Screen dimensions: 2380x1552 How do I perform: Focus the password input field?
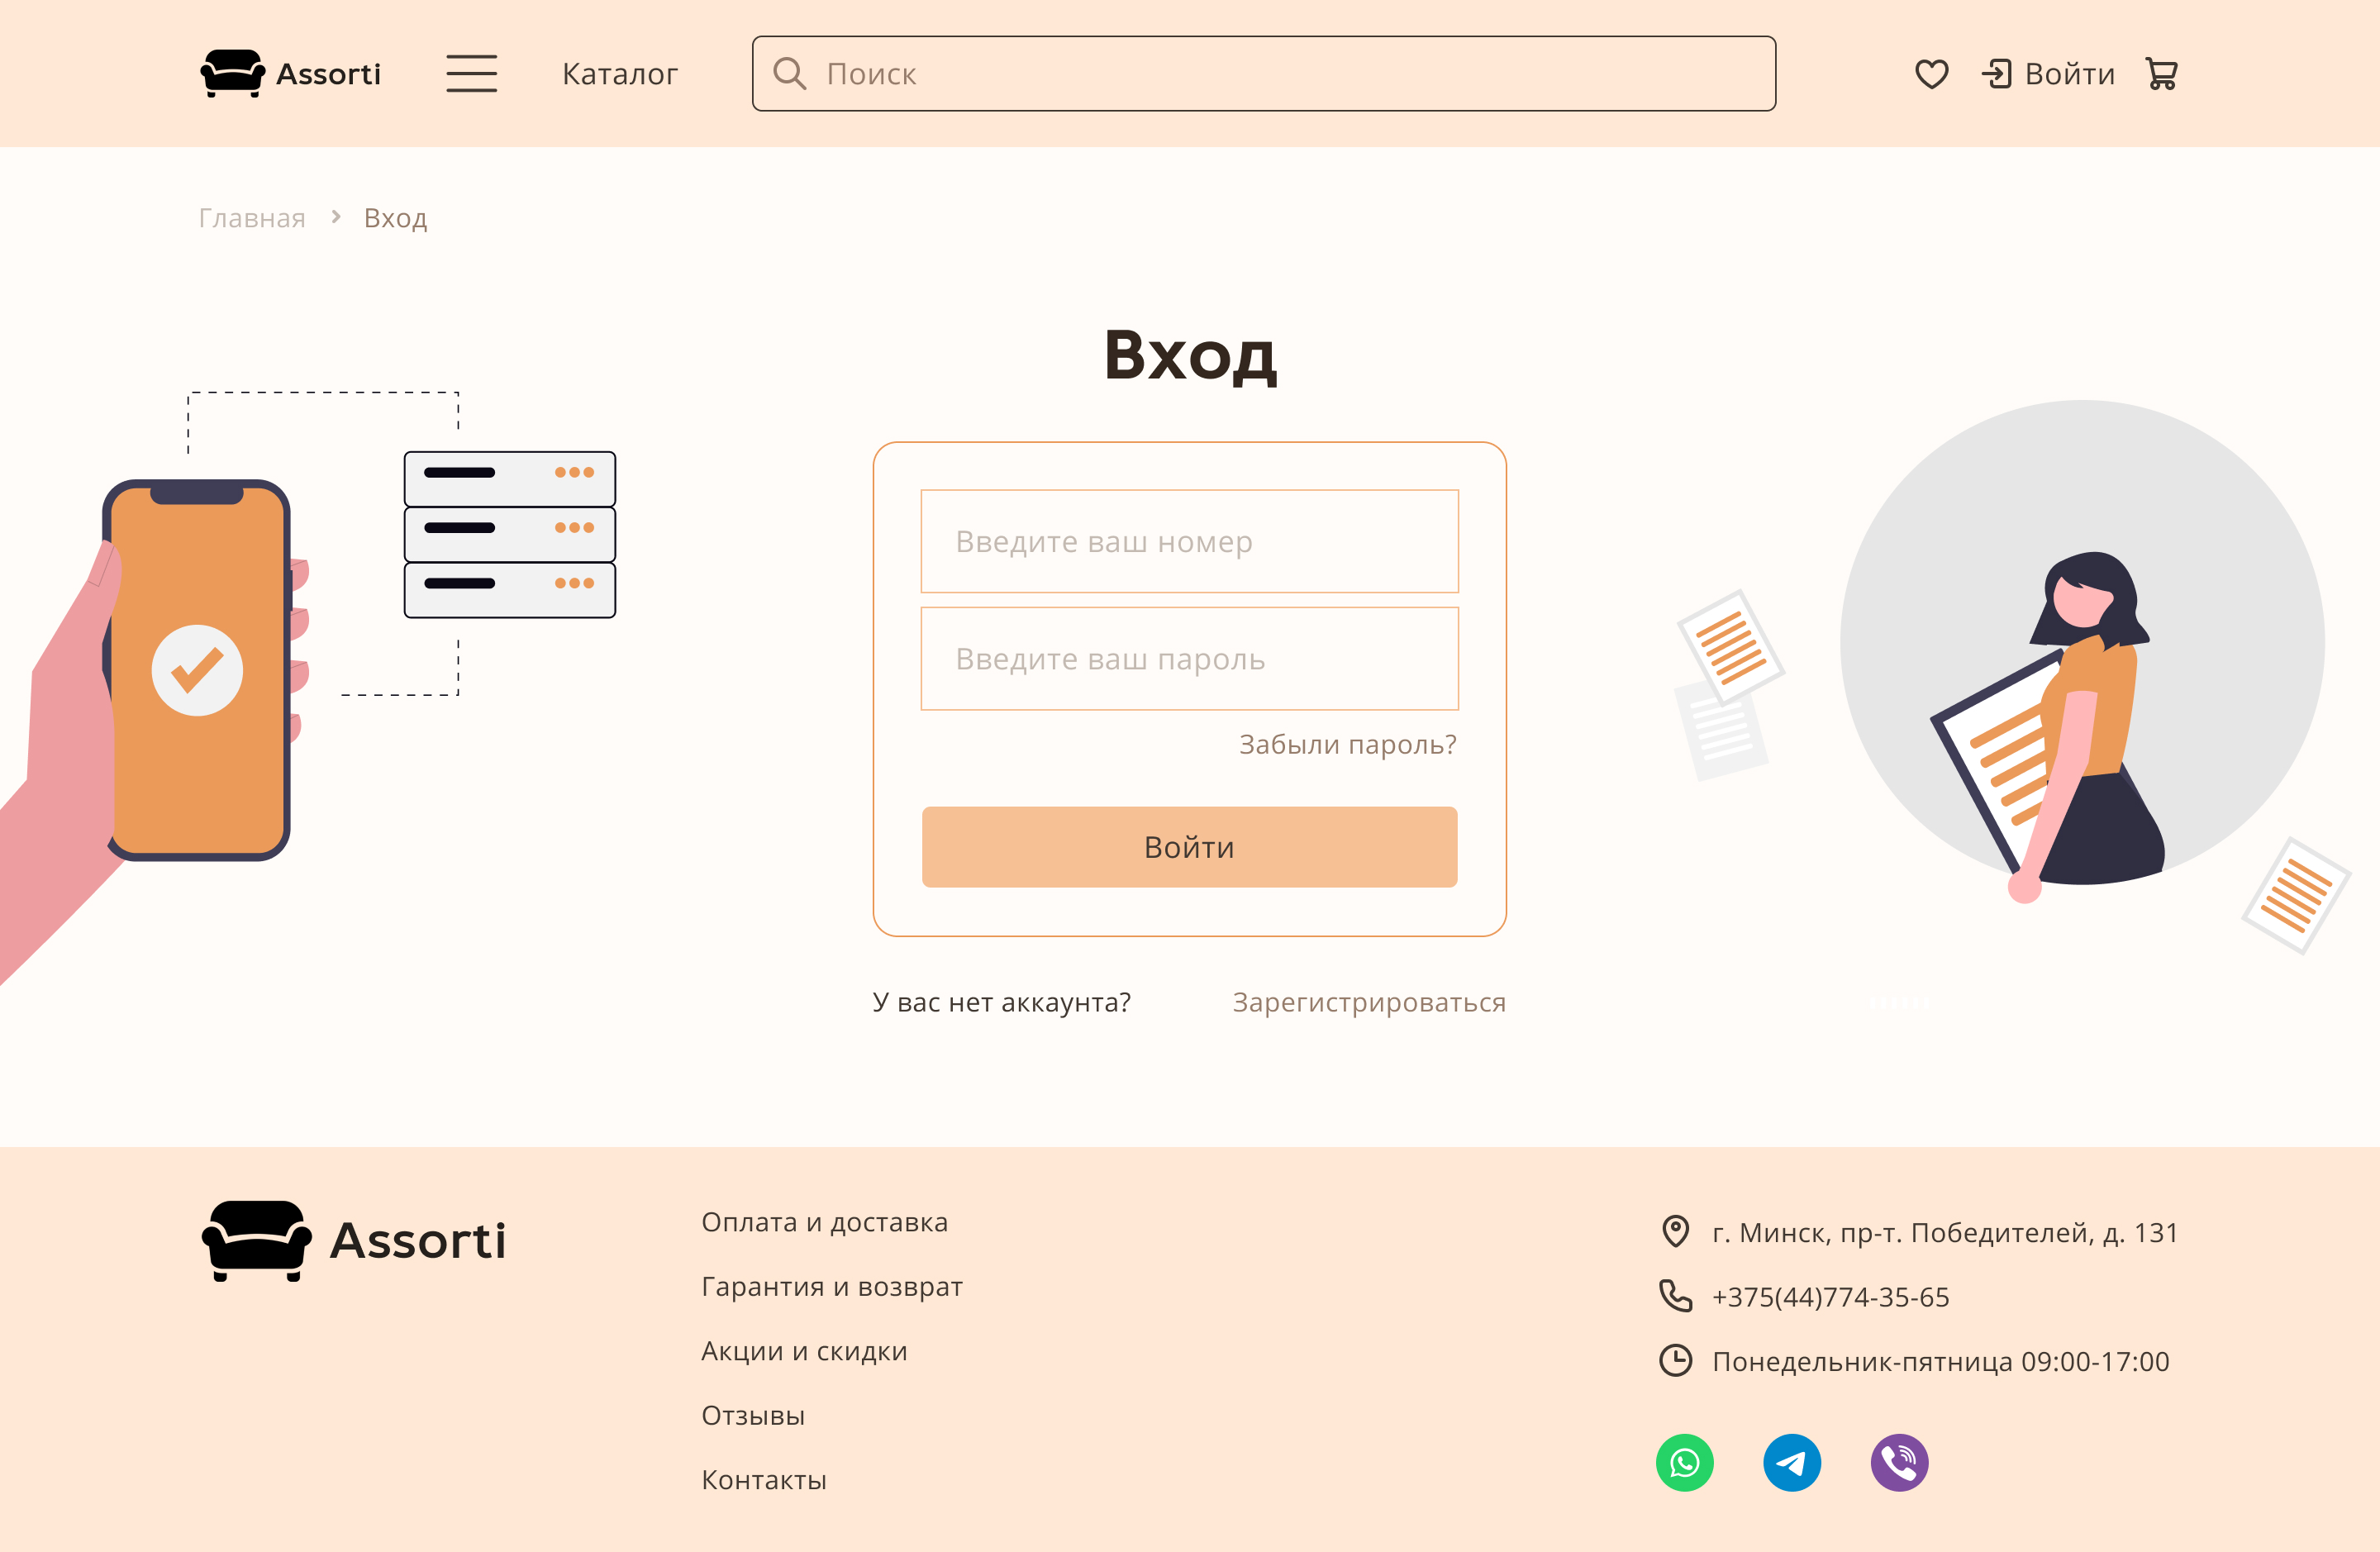1189,659
